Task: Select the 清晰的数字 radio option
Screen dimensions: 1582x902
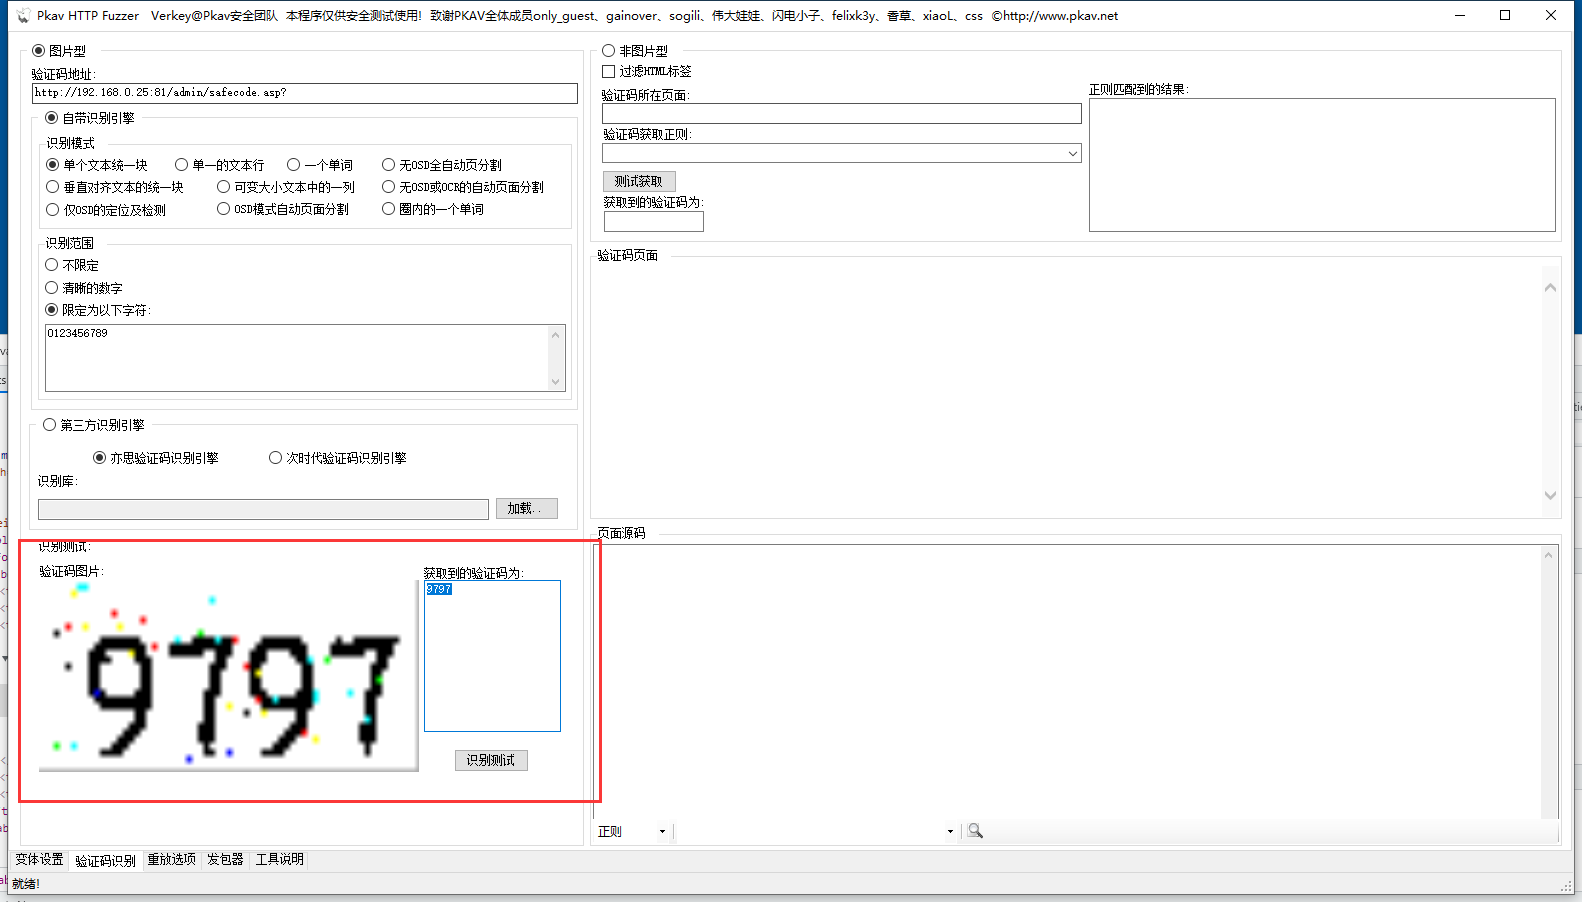Action: (x=52, y=288)
